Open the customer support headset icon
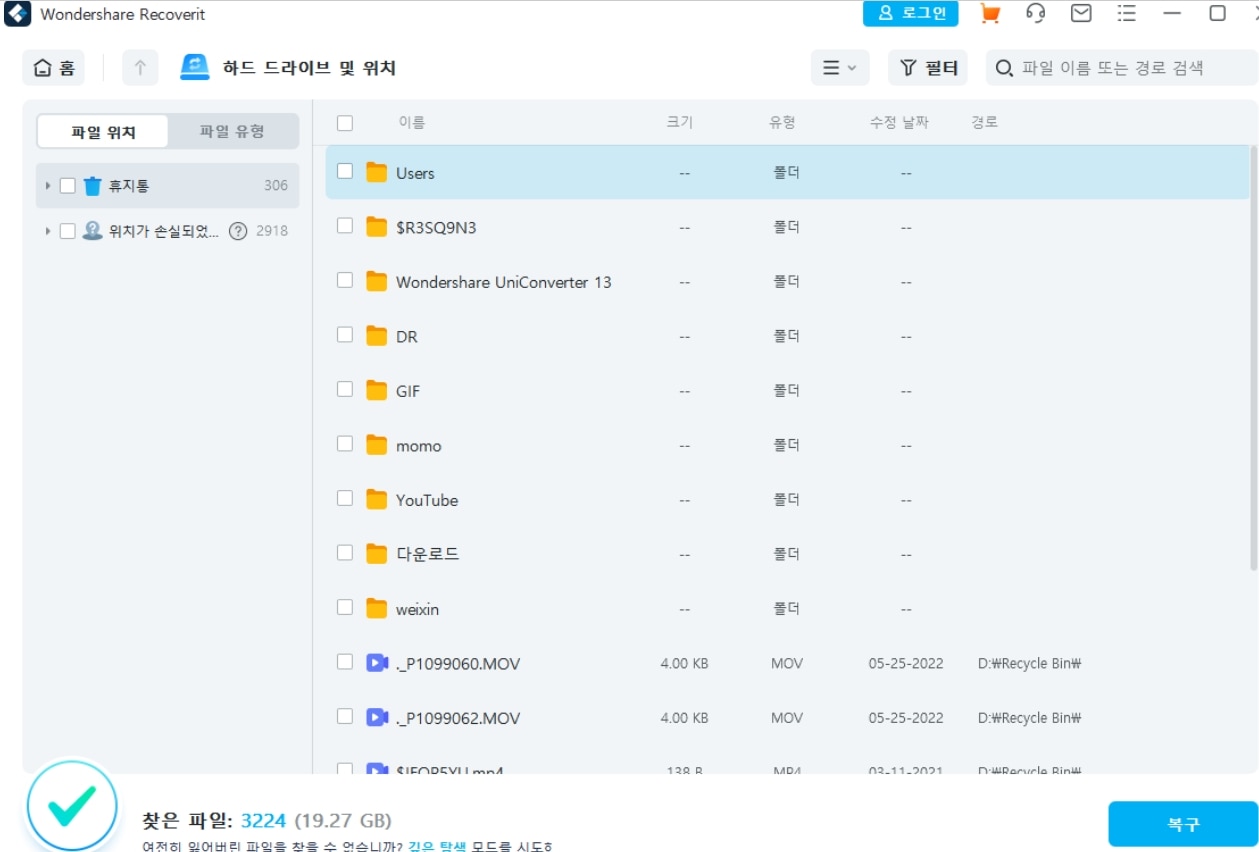This screenshot has height=852, width=1259. click(1036, 14)
